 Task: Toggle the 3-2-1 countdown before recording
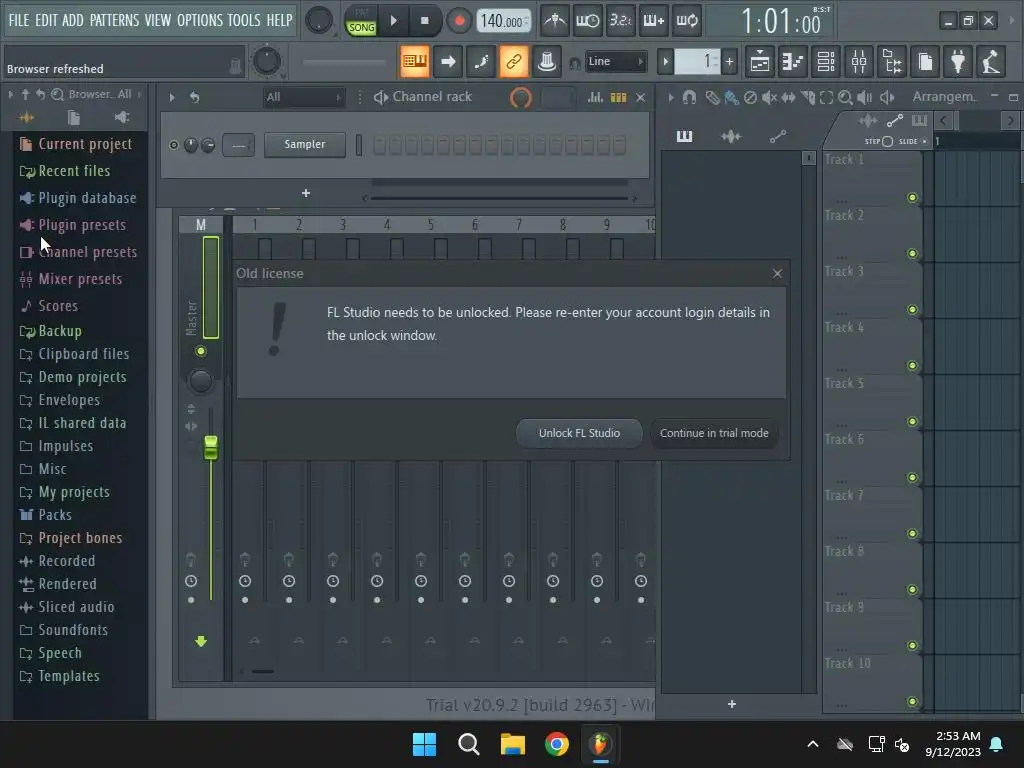point(620,20)
